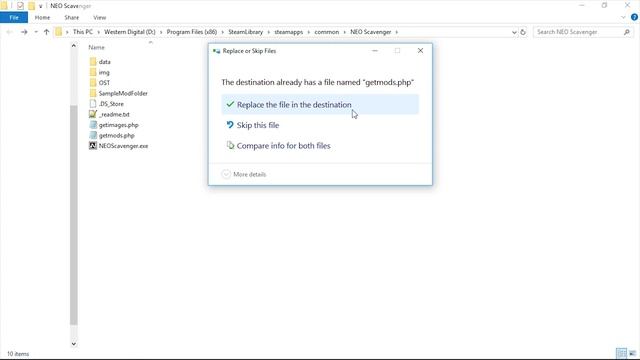Choose Replace the file in the destination

320,104
